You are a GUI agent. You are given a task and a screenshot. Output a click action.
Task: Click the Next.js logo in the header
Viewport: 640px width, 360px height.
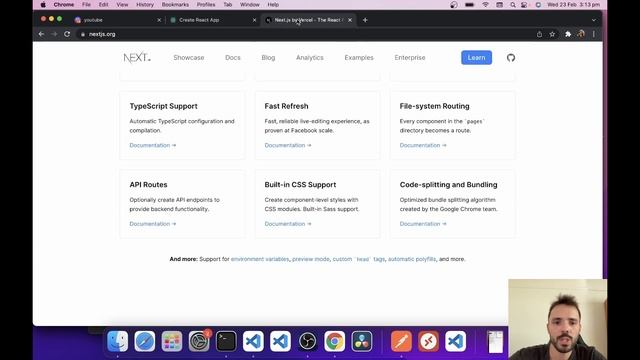[137, 58]
